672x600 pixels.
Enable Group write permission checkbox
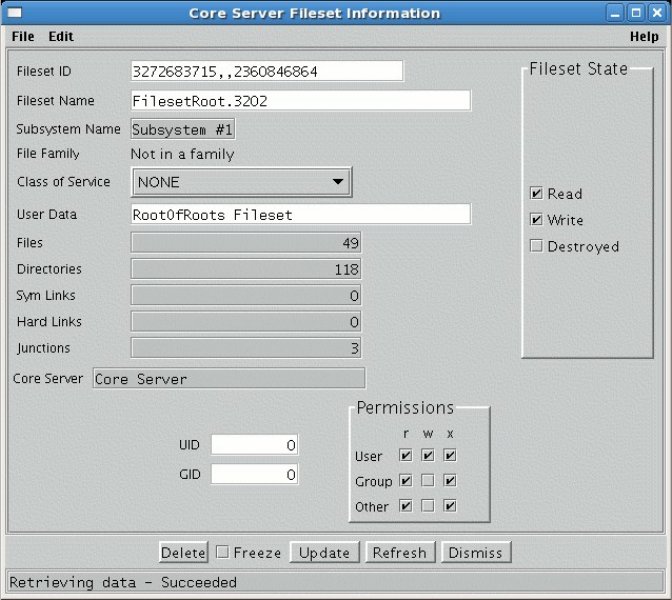(x=427, y=480)
